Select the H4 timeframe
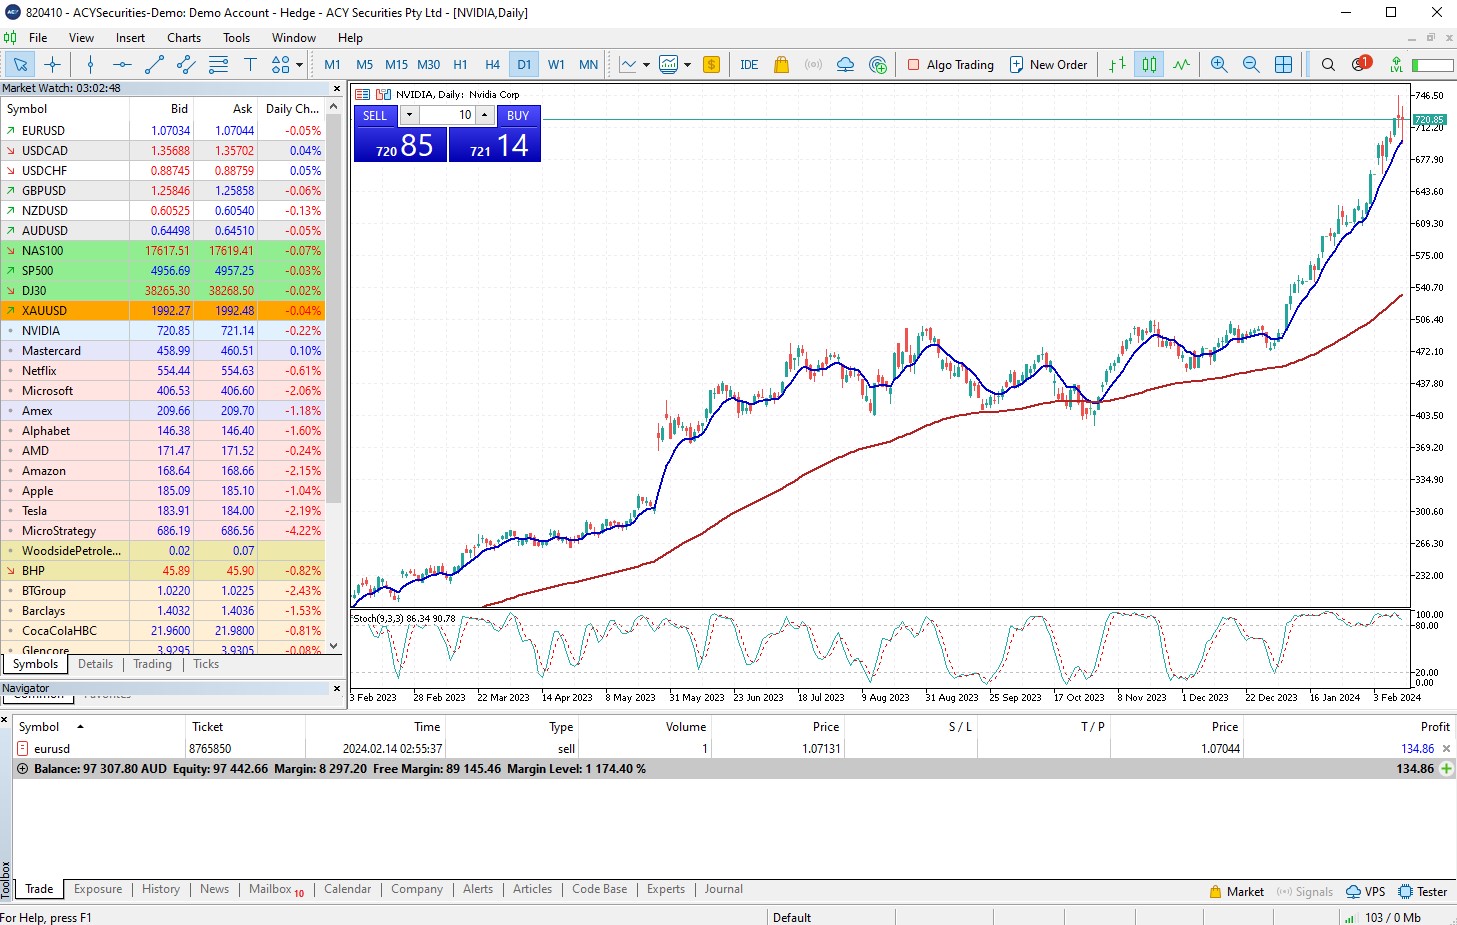The image size is (1457, 925). [x=492, y=65]
